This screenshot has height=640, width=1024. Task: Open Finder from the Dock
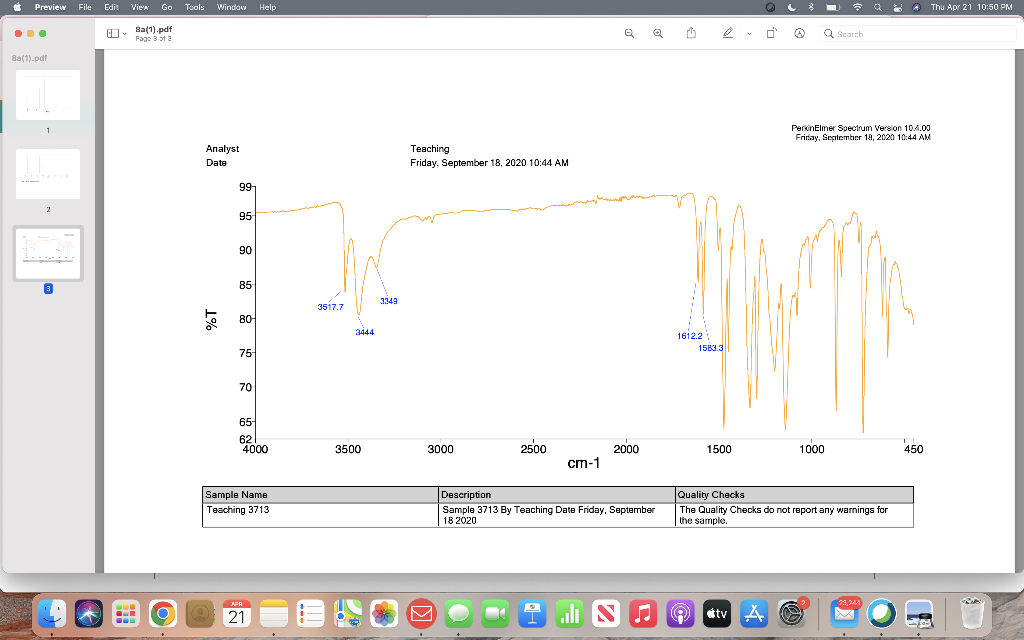click(51, 613)
